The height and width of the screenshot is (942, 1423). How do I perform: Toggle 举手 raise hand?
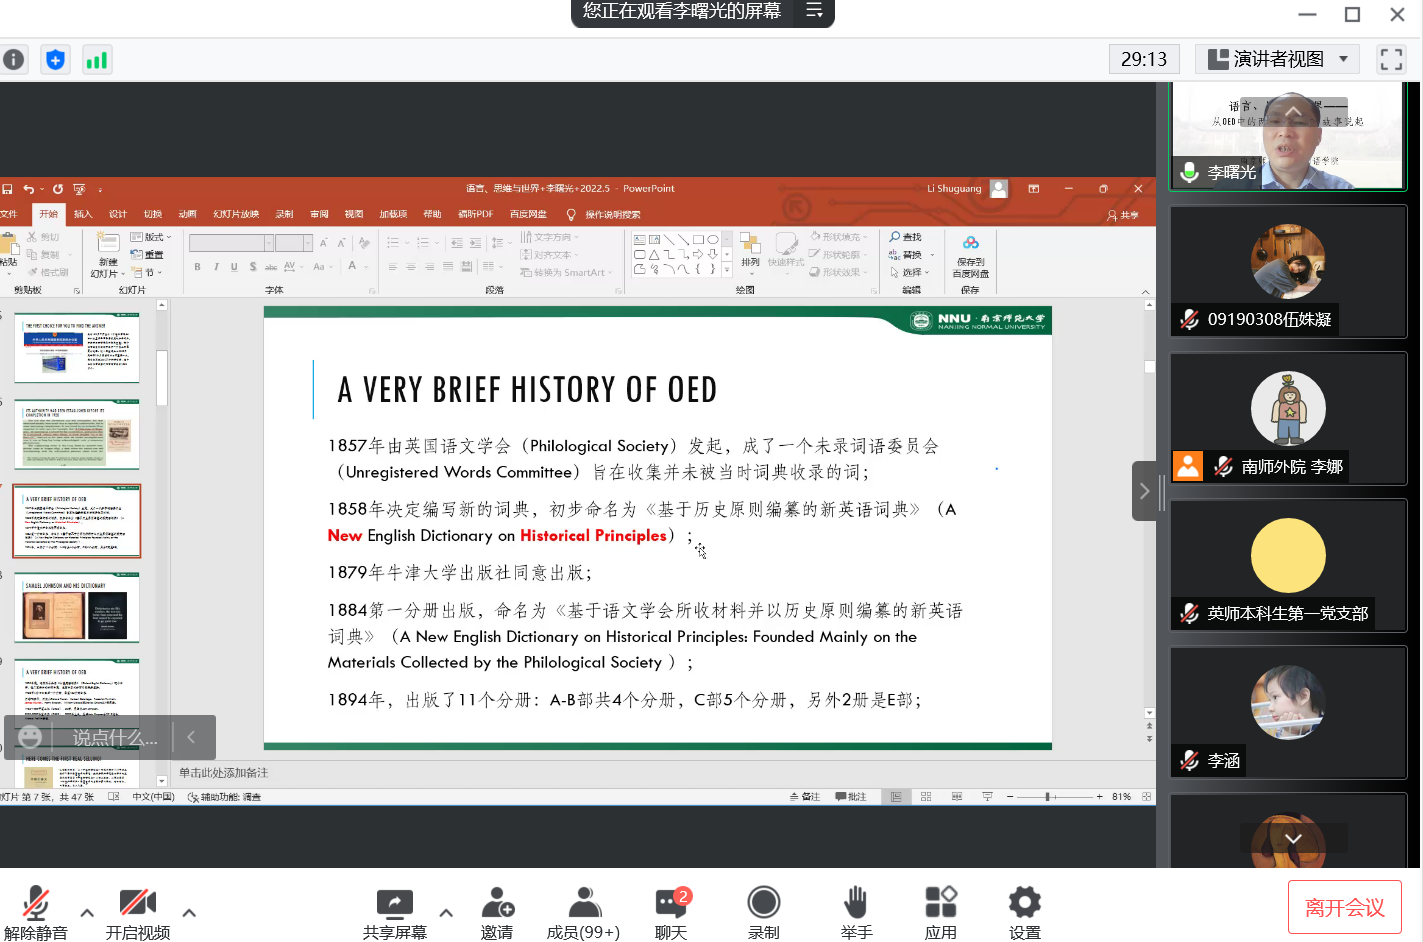click(855, 904)
